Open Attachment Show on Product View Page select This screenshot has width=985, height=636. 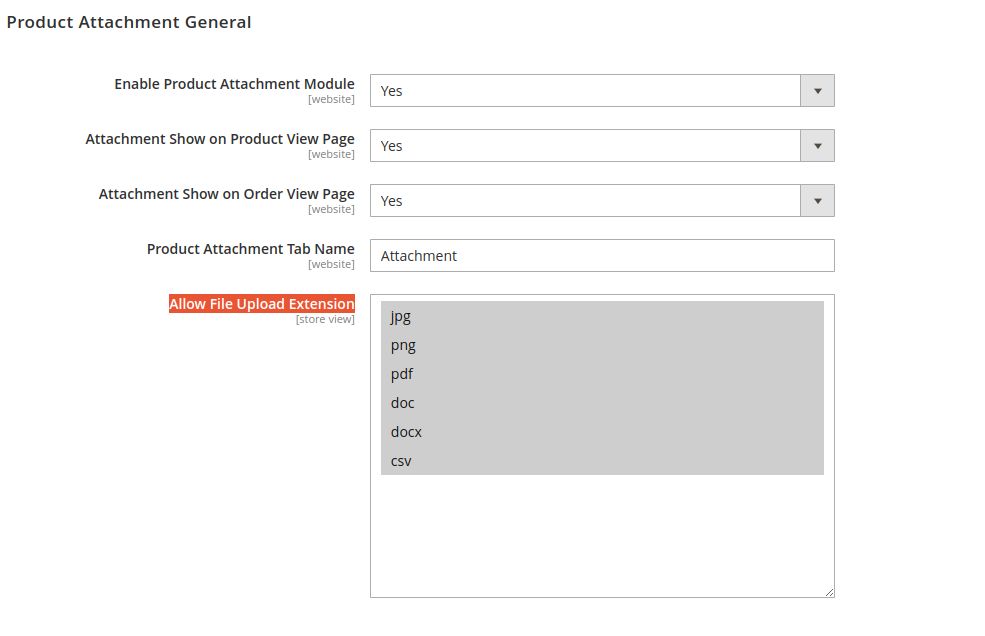(602, 146)
